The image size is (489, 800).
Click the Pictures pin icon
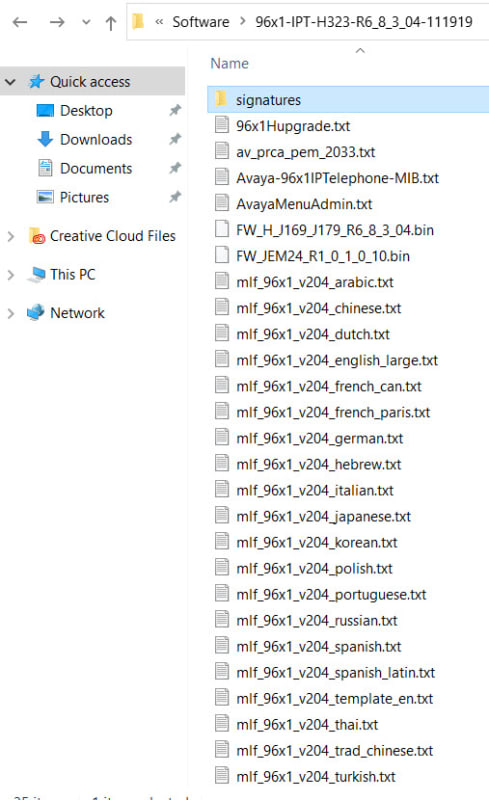[175, 196]
